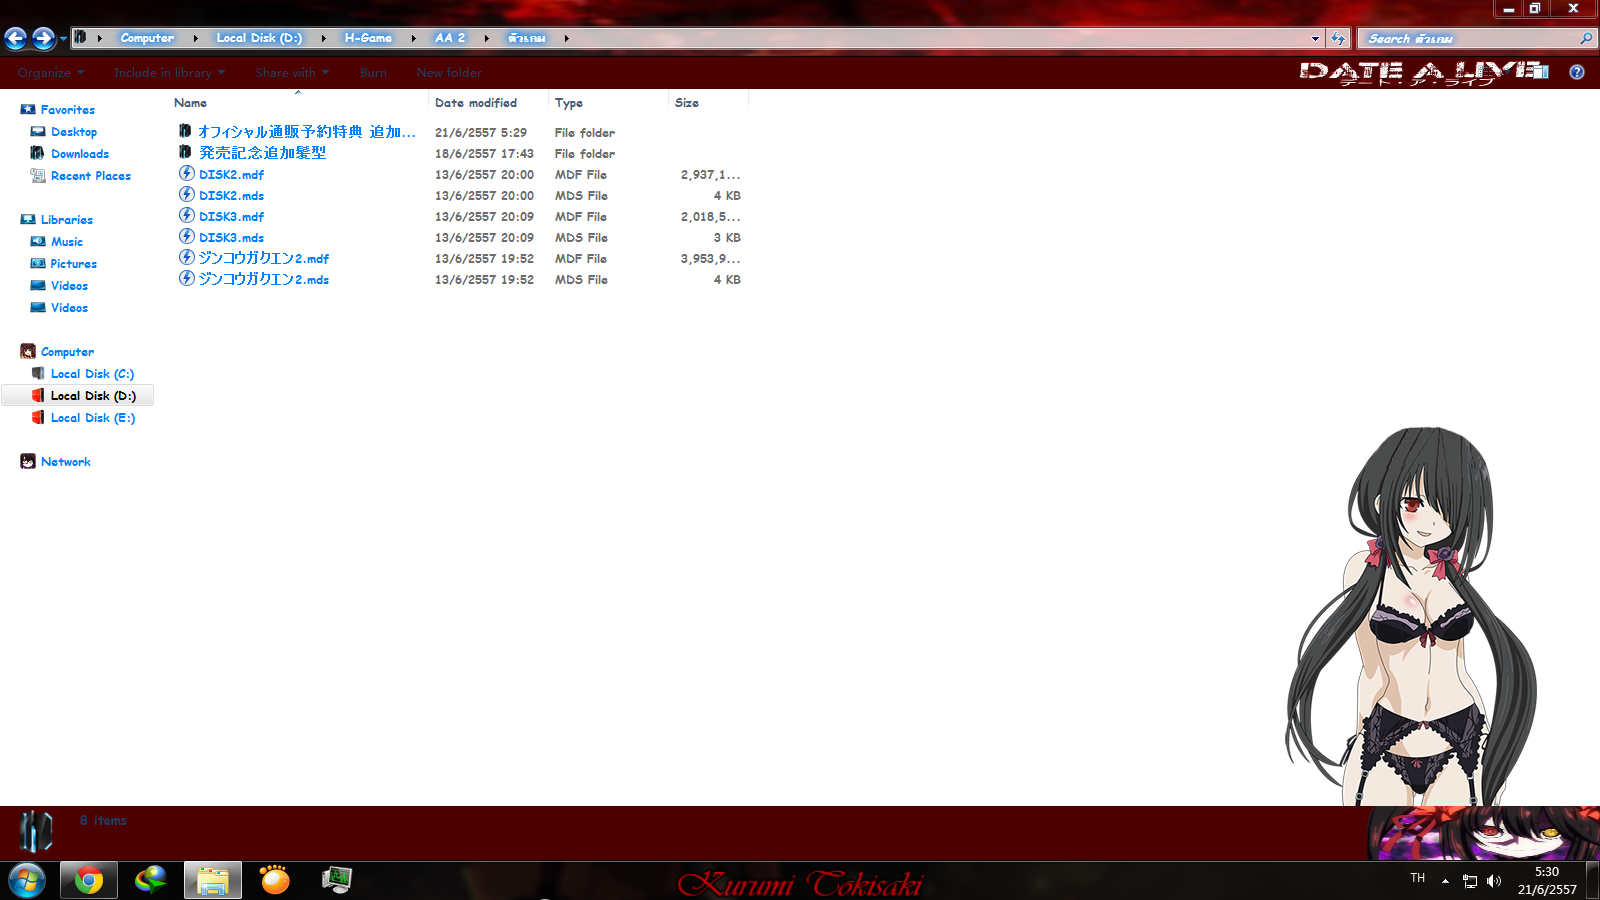
Task: Open the address bar previous locations dropdown
Action: click(1315, 39)
